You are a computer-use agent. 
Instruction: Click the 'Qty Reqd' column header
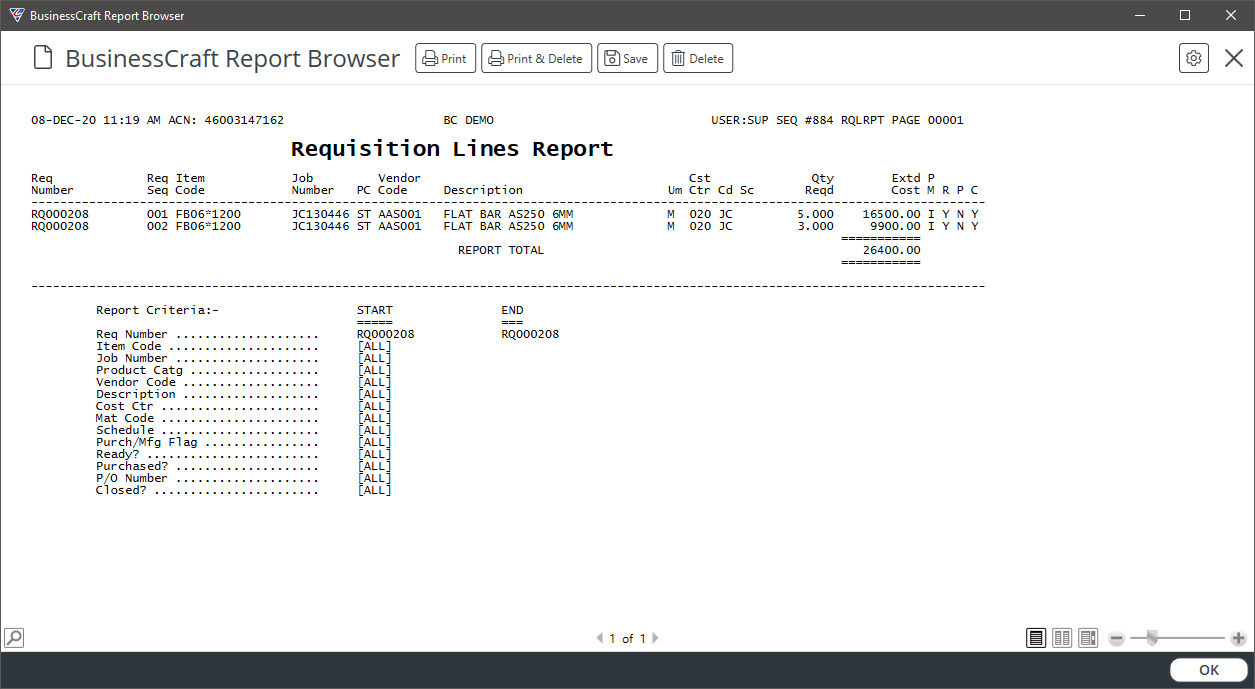pos(820,184)
